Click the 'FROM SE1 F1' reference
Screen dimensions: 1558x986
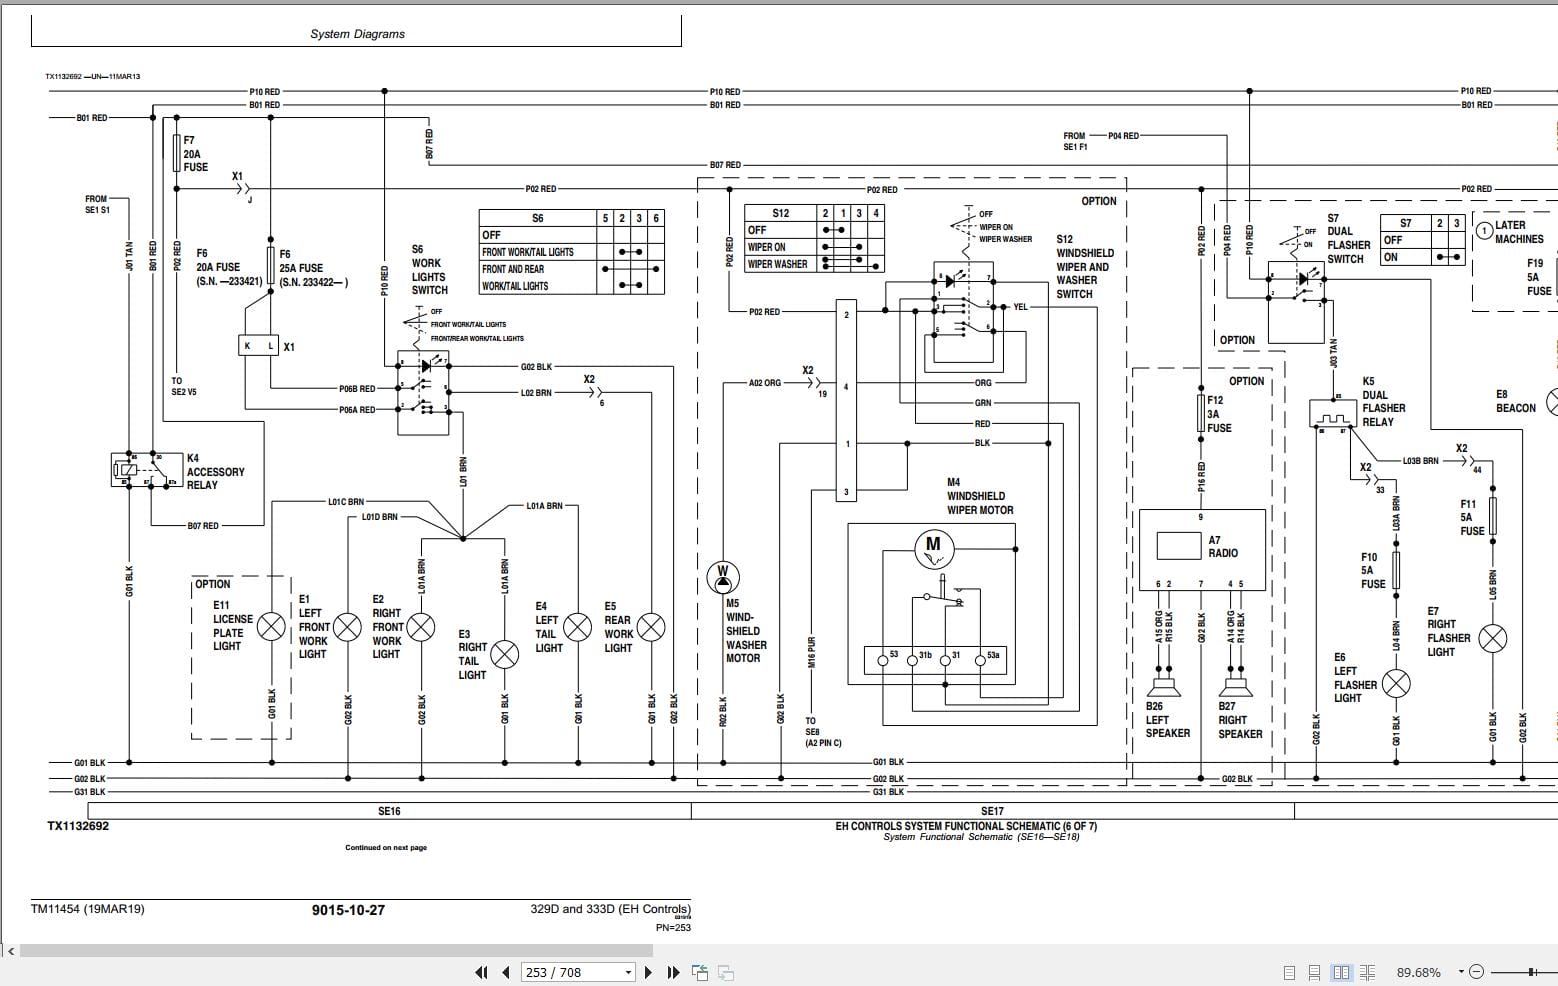pos(1075,141)
